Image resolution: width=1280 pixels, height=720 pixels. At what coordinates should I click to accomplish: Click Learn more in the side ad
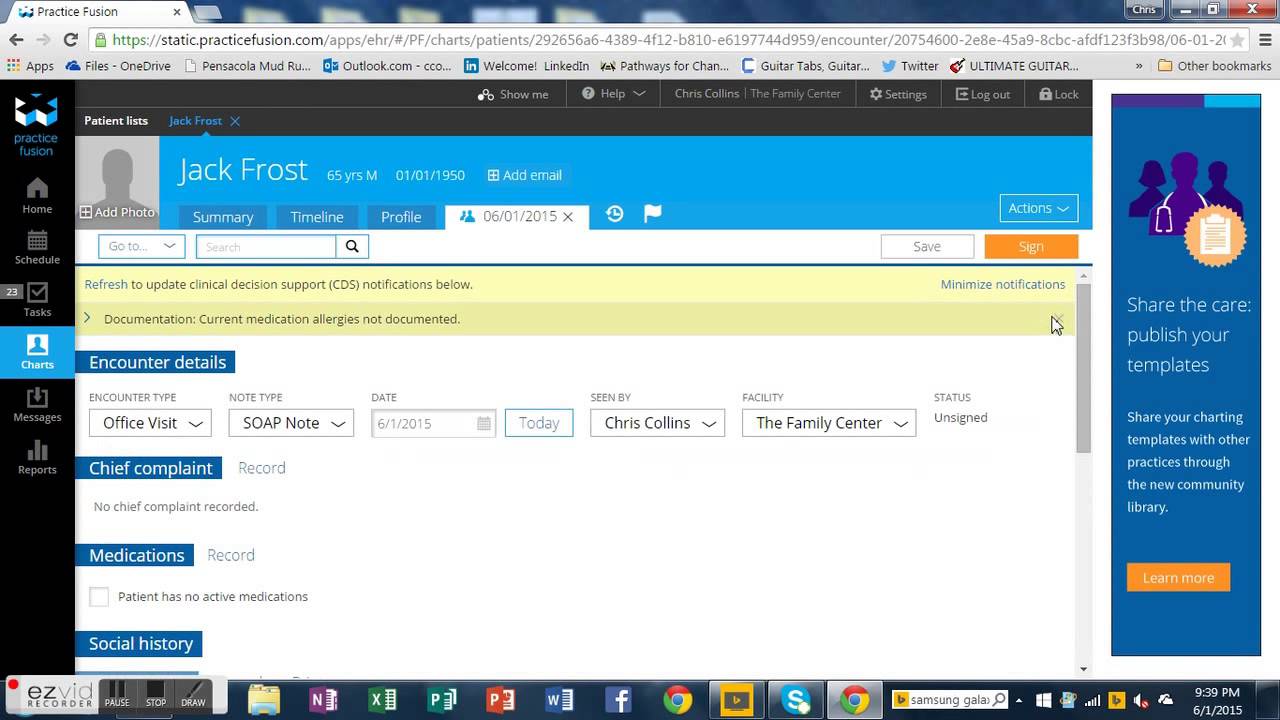1179,578
